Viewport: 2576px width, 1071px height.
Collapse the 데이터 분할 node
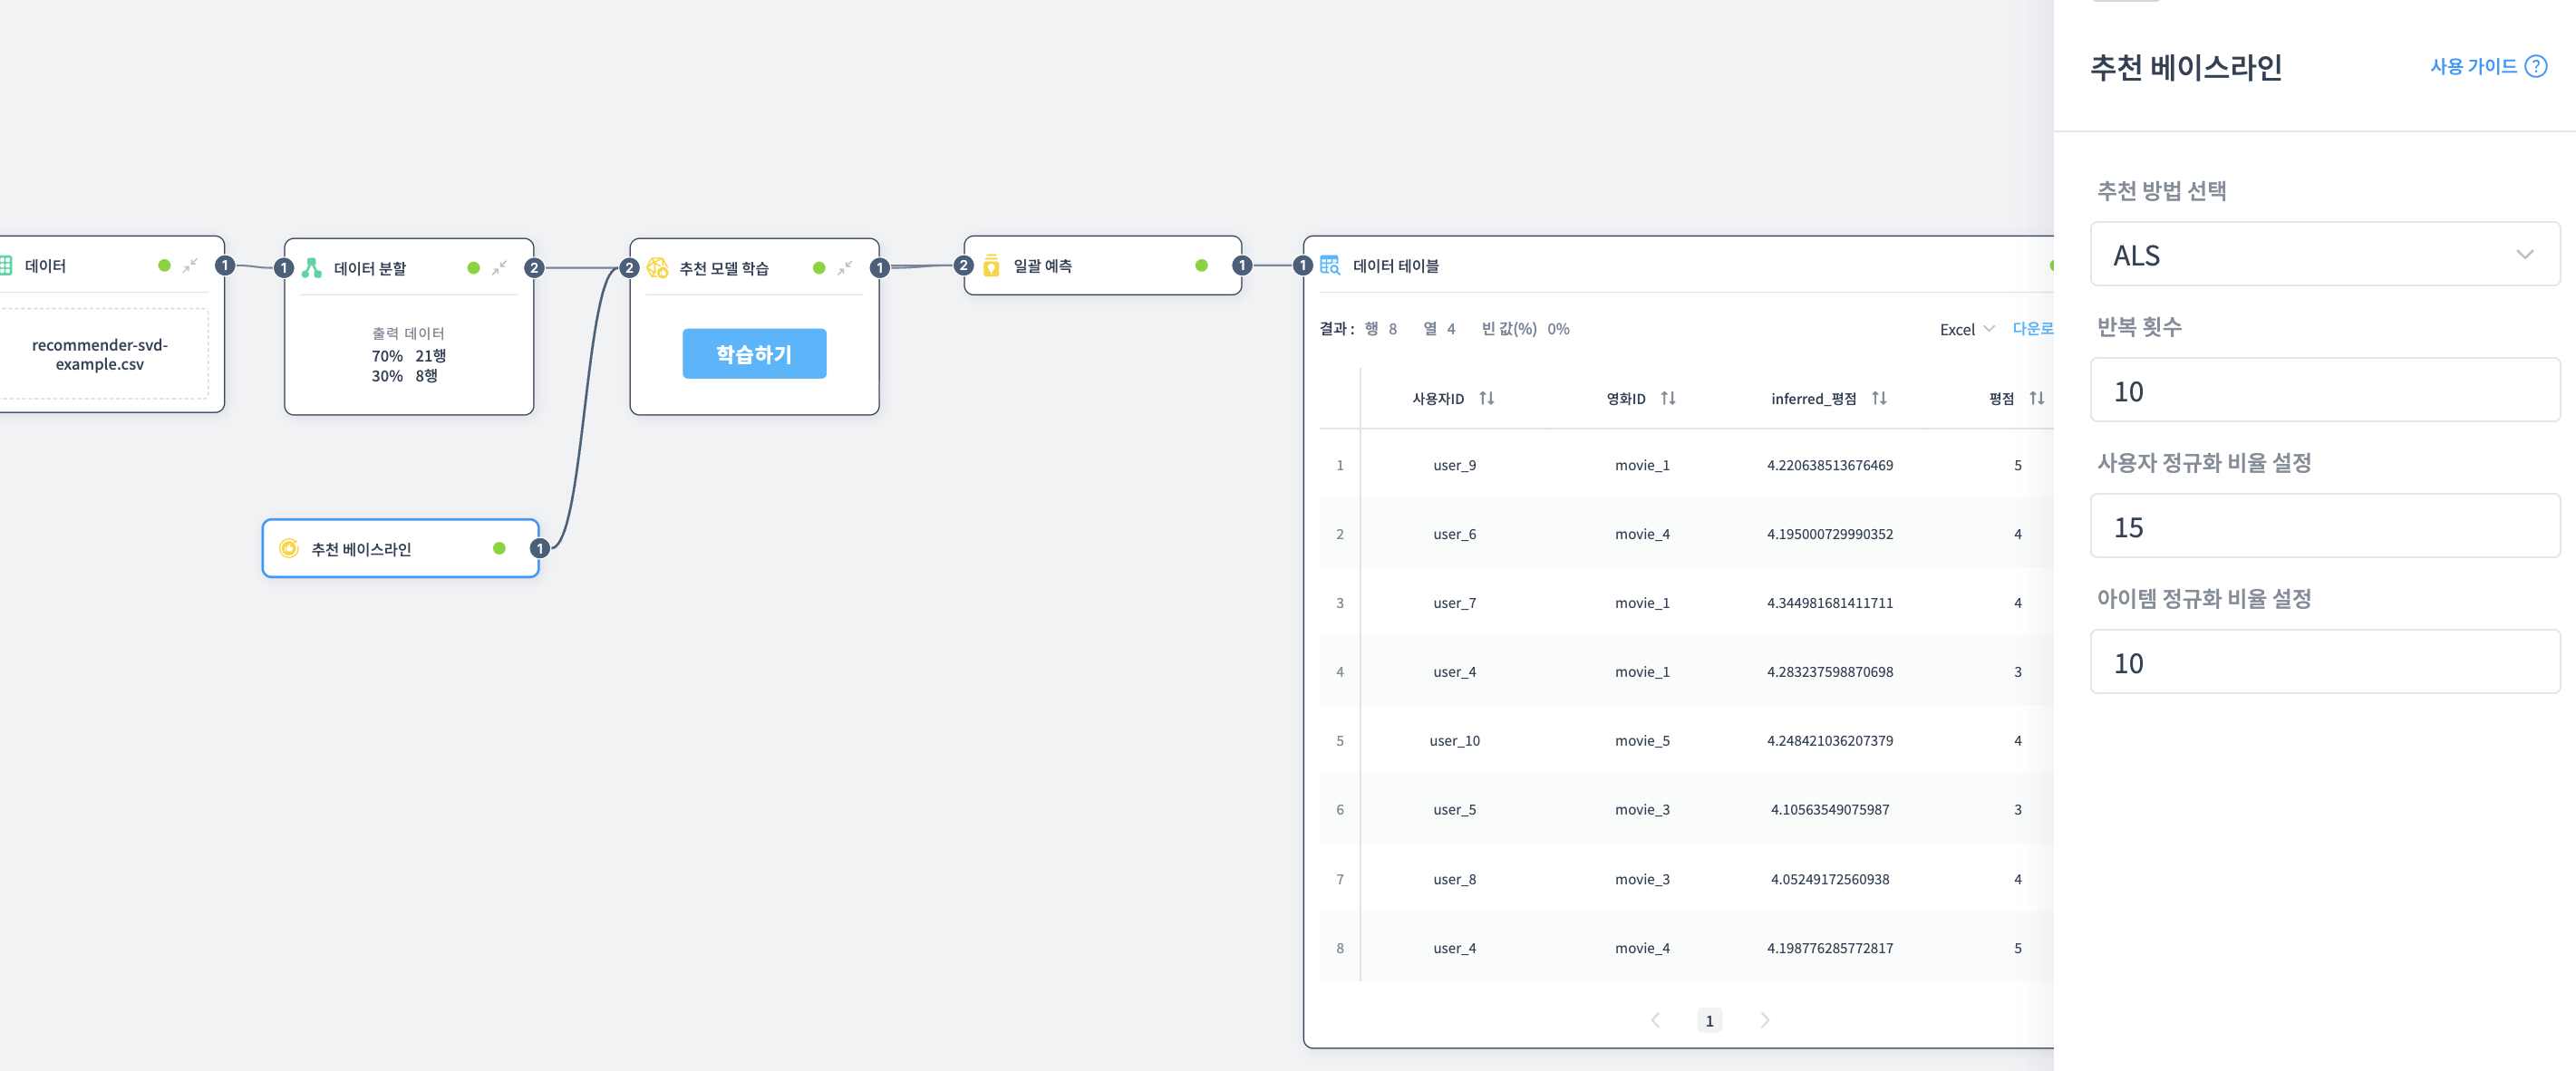499,267
